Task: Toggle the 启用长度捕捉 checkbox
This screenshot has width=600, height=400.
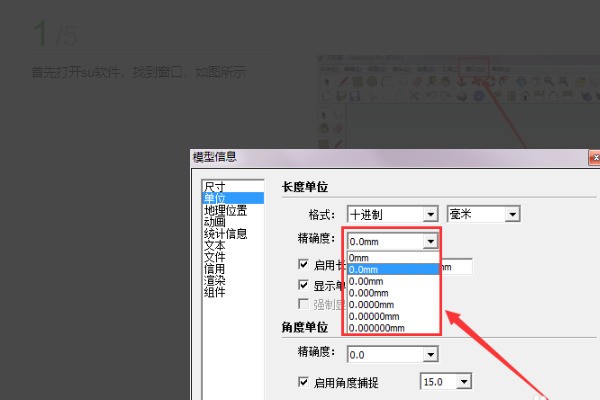Action: pos(303,264)
